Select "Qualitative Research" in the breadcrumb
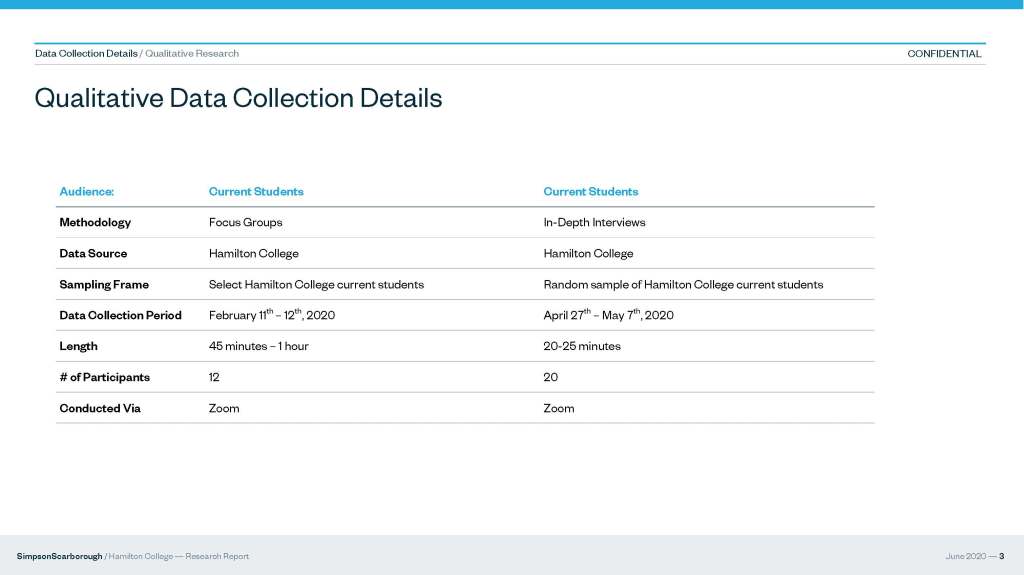This screenshot has width=1024, height=575. click(x=192, y=54)
